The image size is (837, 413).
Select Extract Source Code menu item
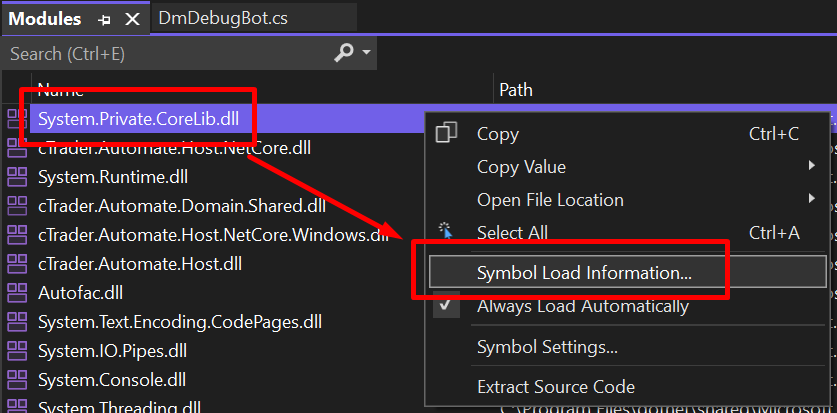click(x=556, y=386)
